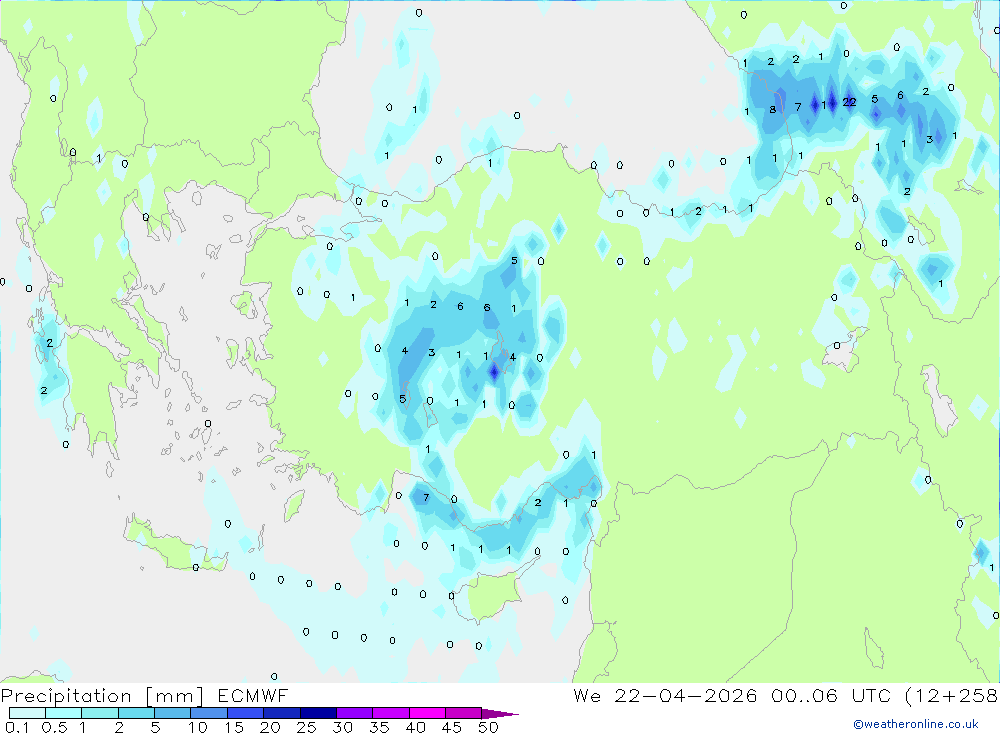The image size is (1000, 733).
Task: Click the '0.5' legend scale label
Action: coord(54,727)
